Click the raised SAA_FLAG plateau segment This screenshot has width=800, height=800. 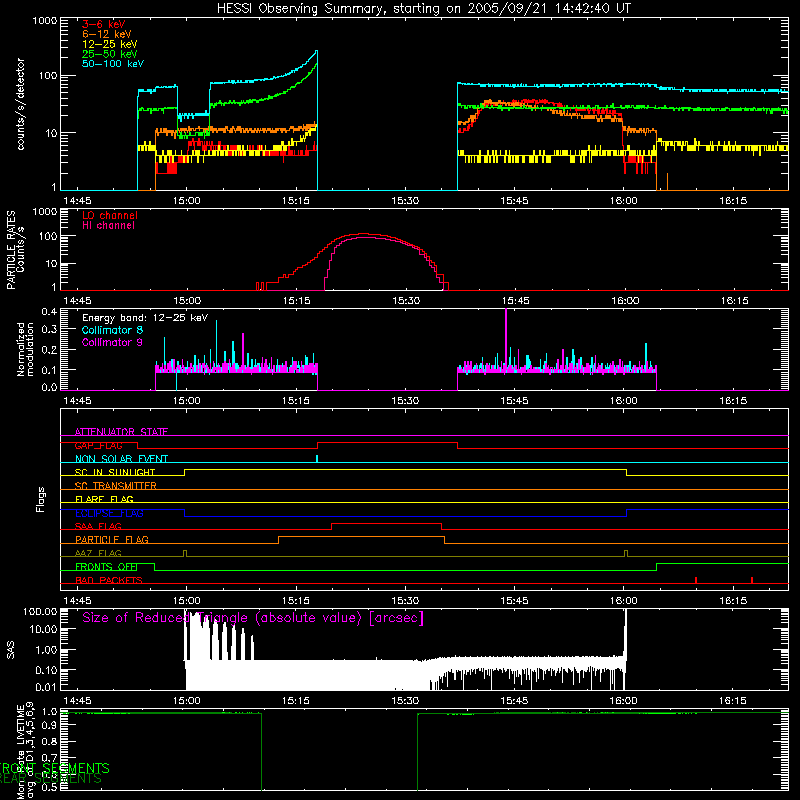[387, 523]
